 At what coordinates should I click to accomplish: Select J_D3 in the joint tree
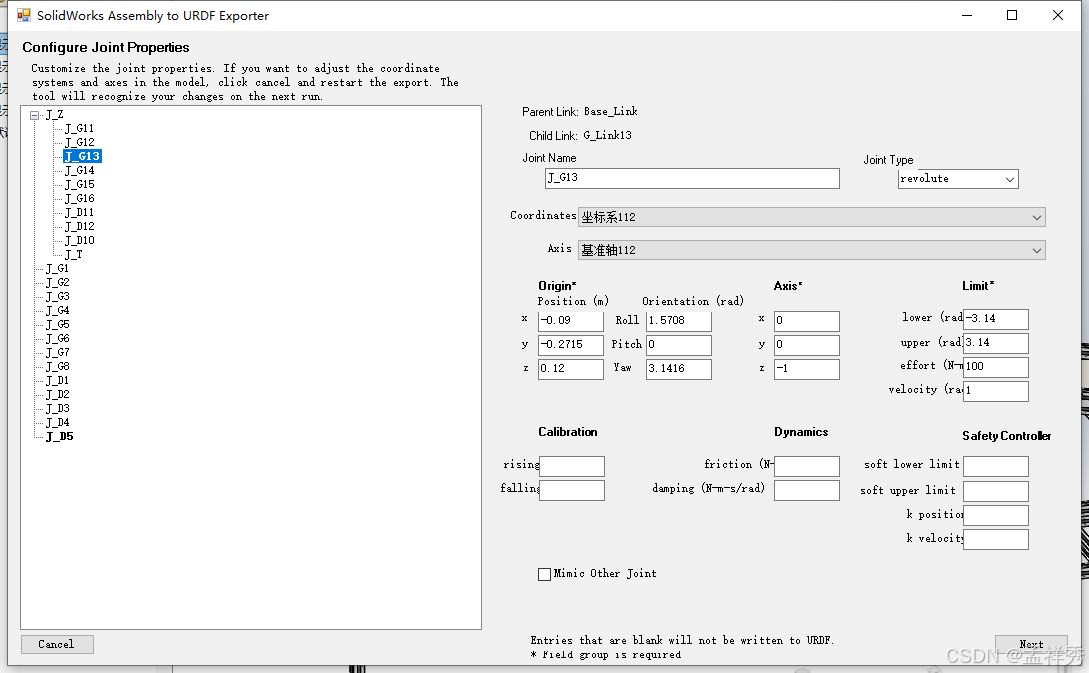(57, 408)
